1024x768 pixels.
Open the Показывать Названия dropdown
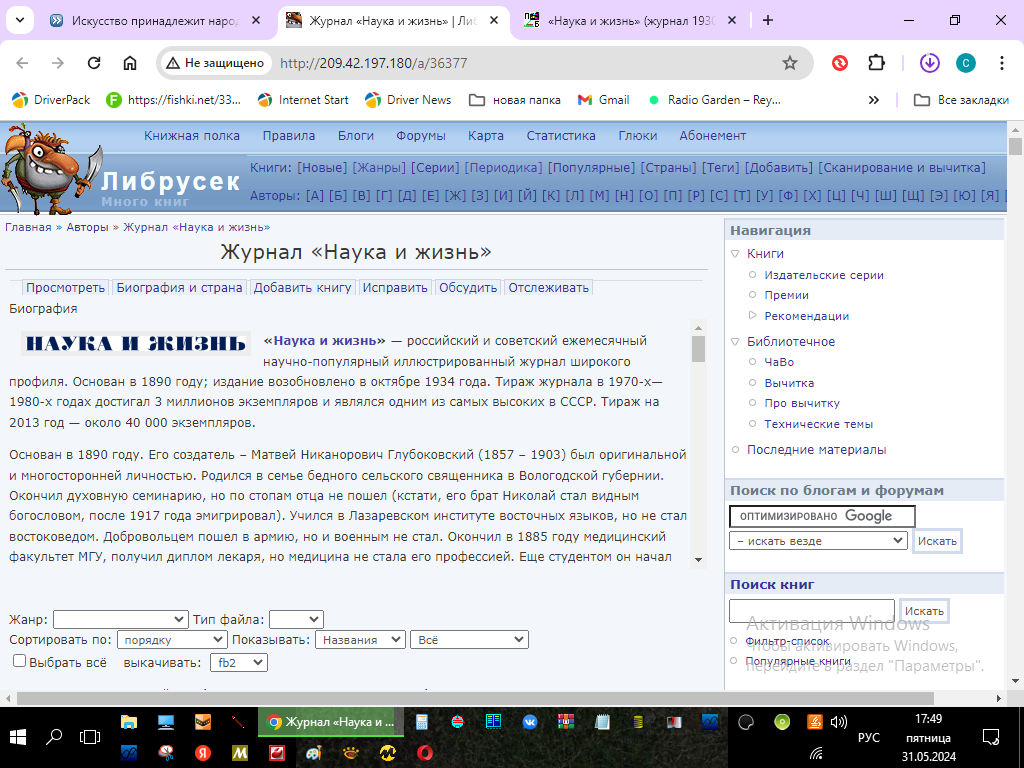coord(360,640)
